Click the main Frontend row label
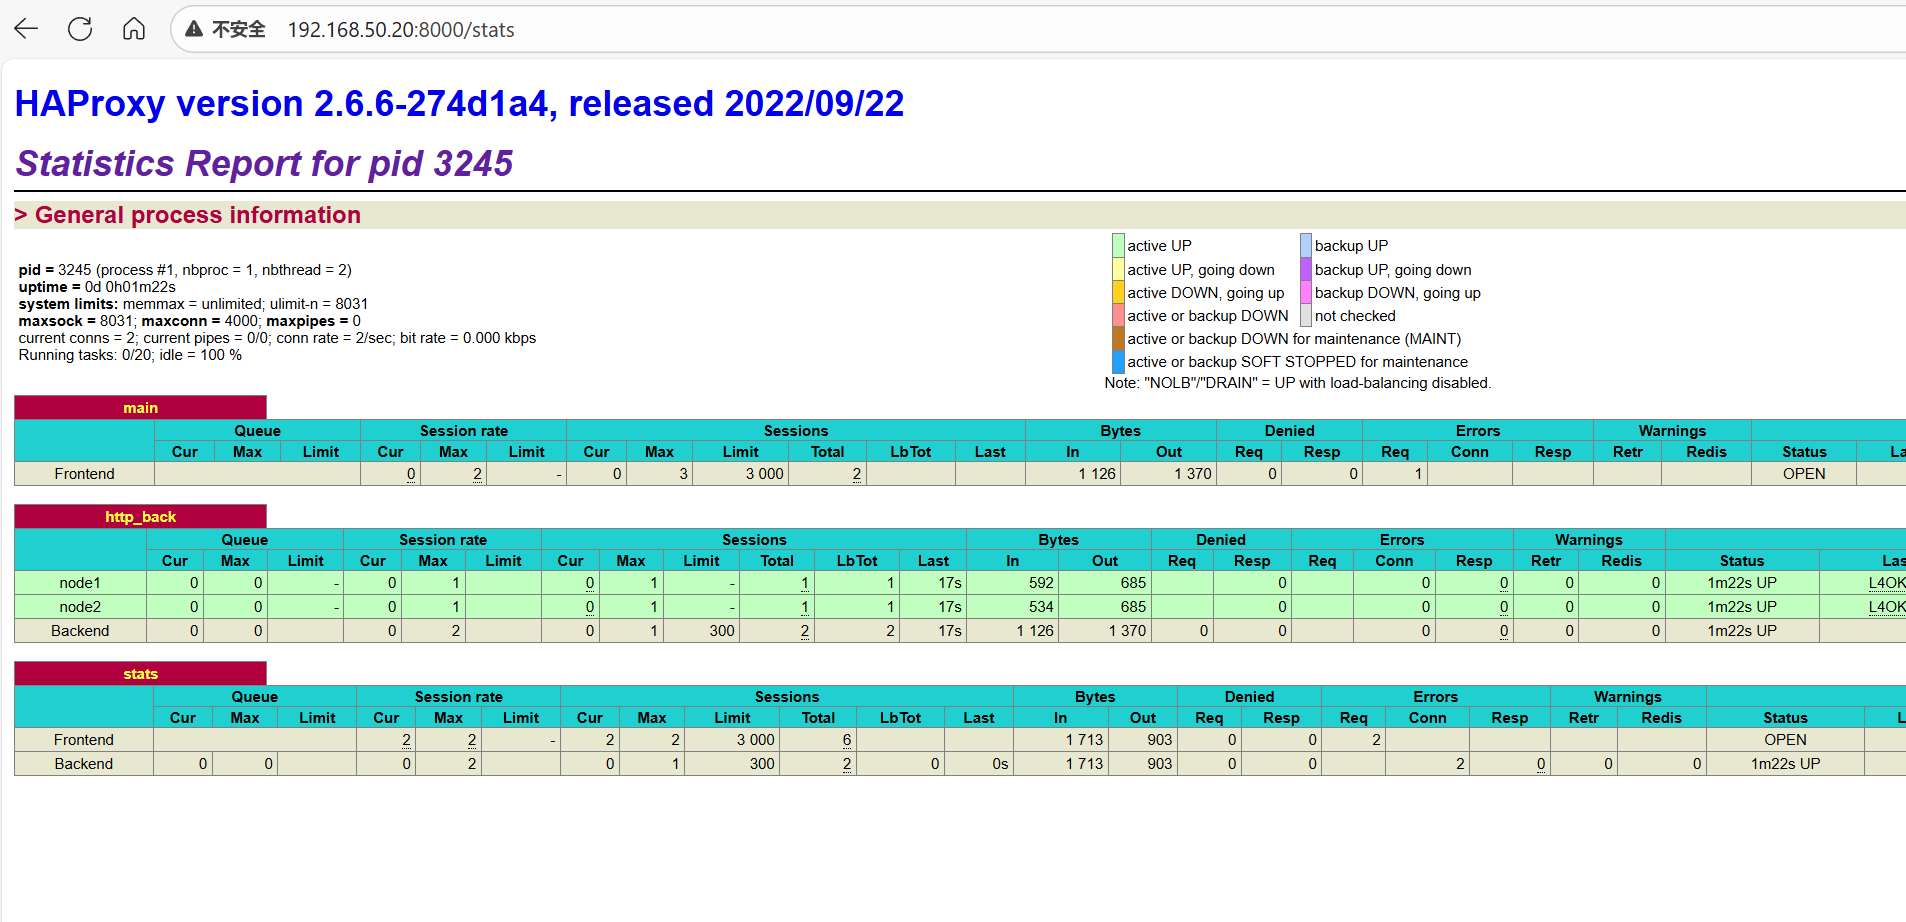 (x=84, y=474)
